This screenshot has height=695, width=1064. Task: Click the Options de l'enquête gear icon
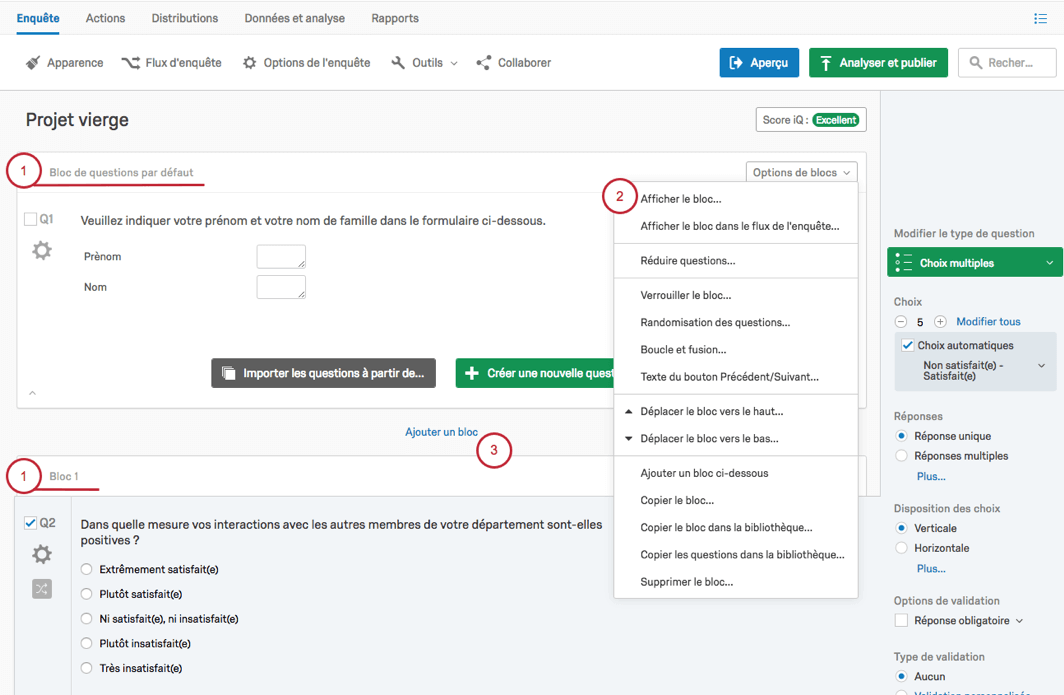click(x=250, y=63)
